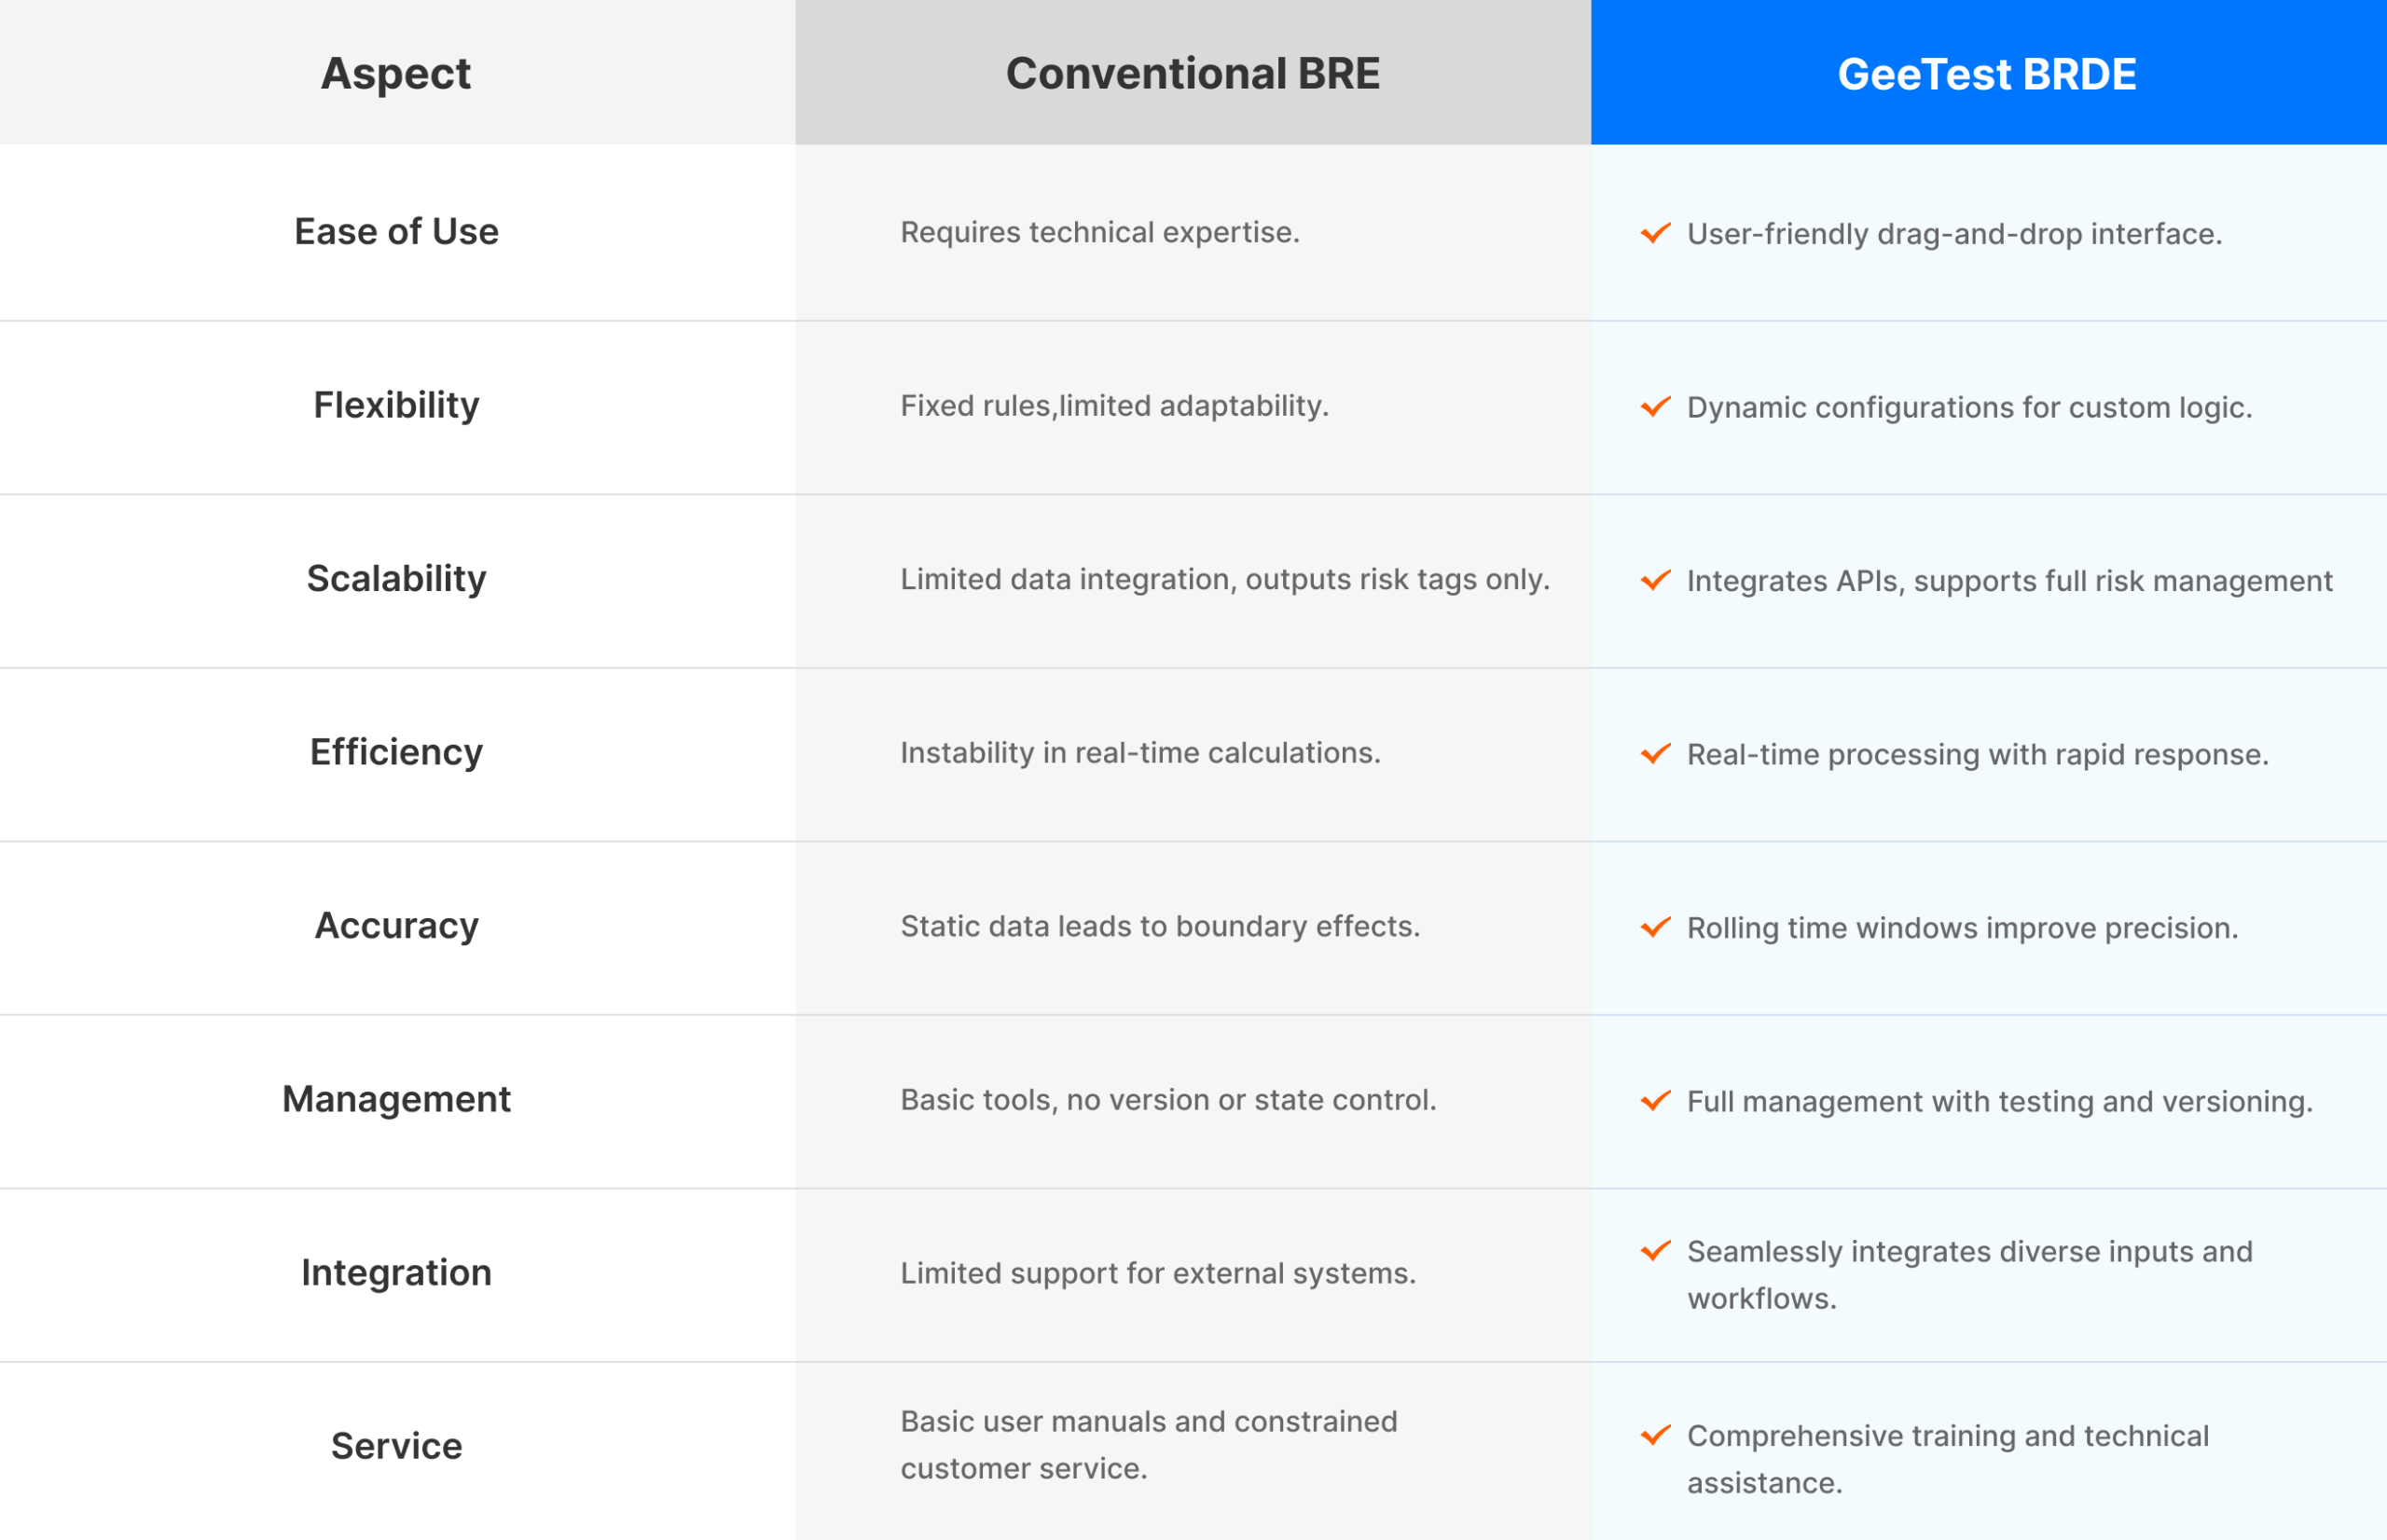Click the checkmark beside Rolling time windows text

pyautogui.click(x=1655, y=927)
